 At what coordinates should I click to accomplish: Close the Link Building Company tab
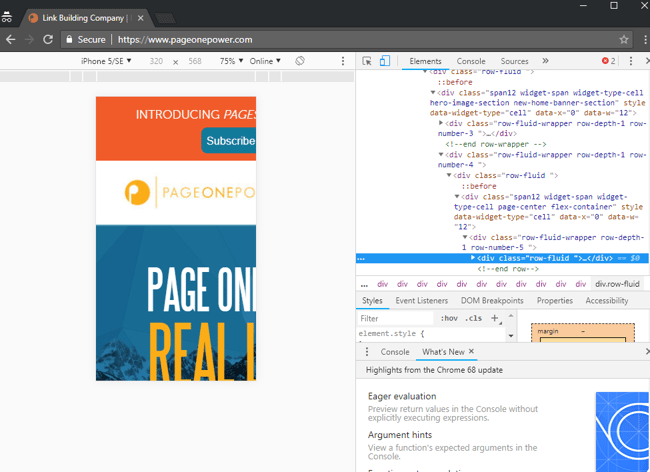pyautogui.click(x=141, y=18)
